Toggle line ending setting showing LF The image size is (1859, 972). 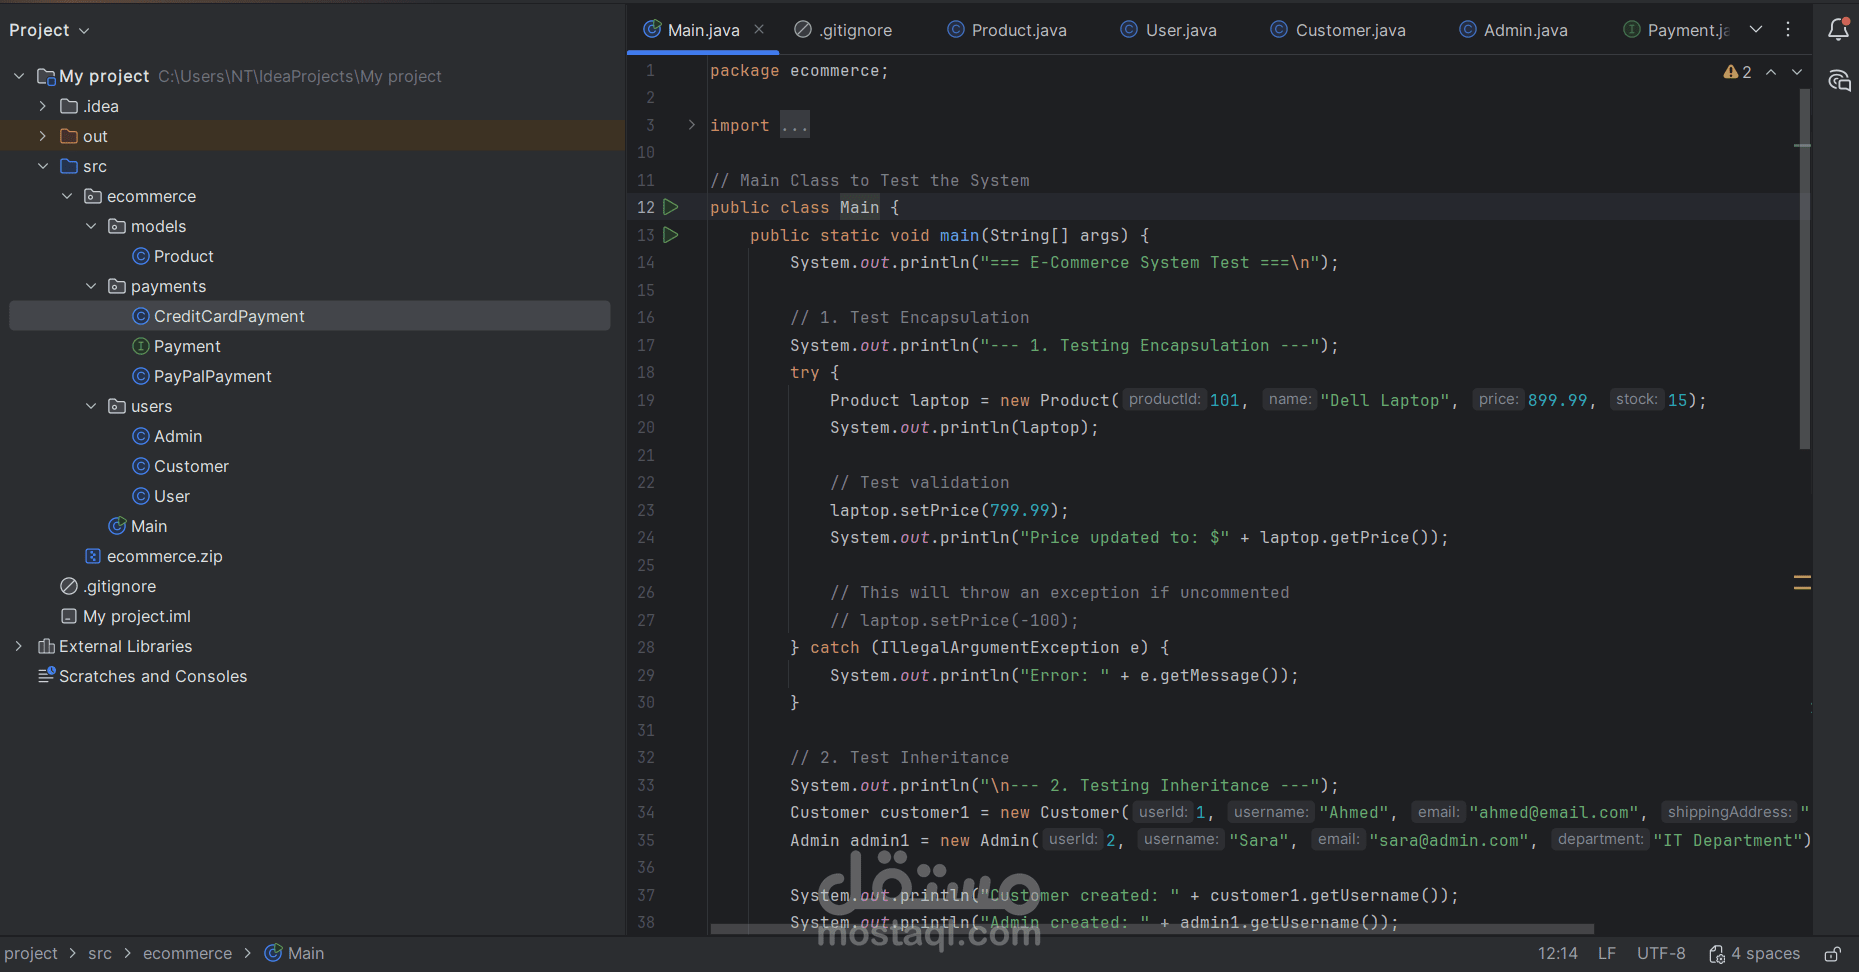[x=1606, y=953]
